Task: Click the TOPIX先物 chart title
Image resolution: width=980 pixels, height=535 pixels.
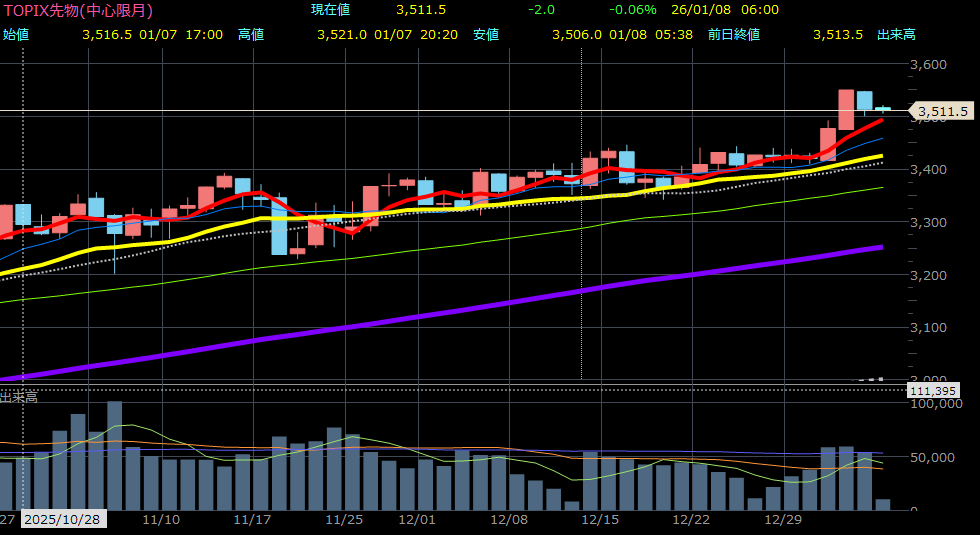Action: 78,10
